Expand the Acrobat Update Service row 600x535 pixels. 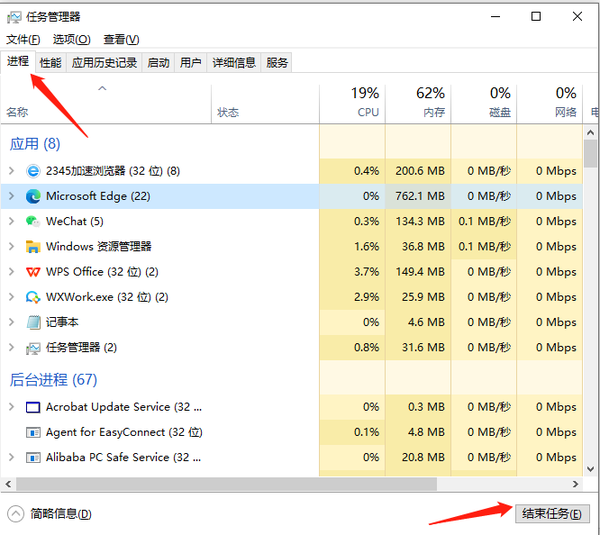[x=11, y=407]
